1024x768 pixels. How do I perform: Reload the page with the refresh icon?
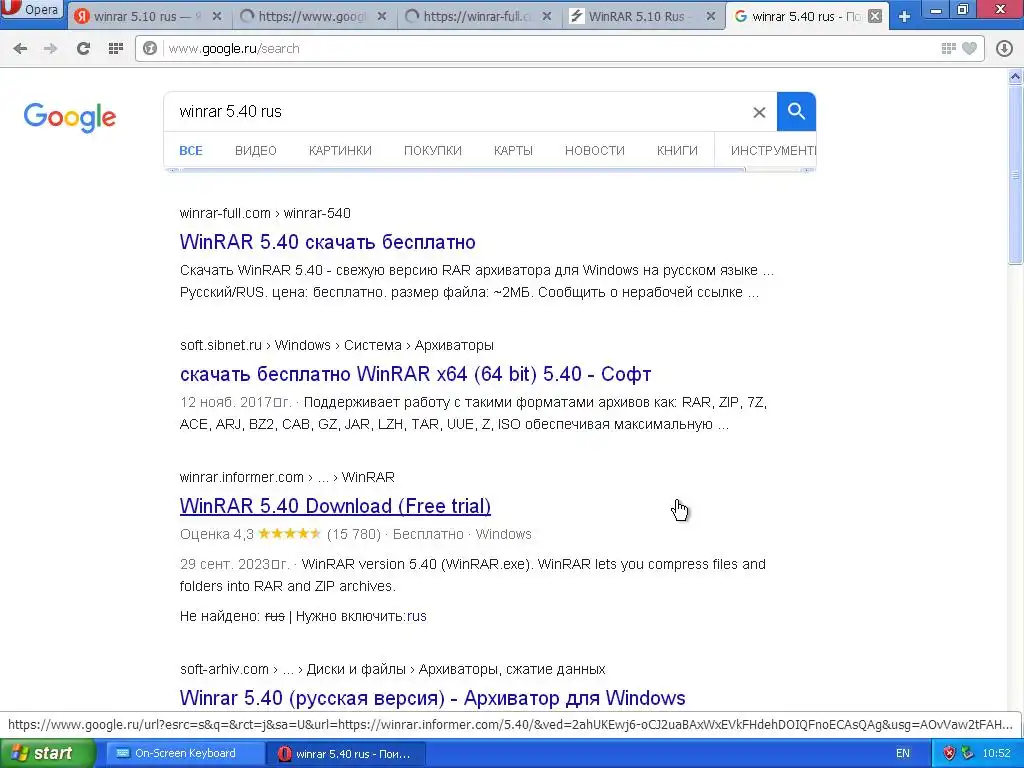pyautogui.click(x=83, y=48)
